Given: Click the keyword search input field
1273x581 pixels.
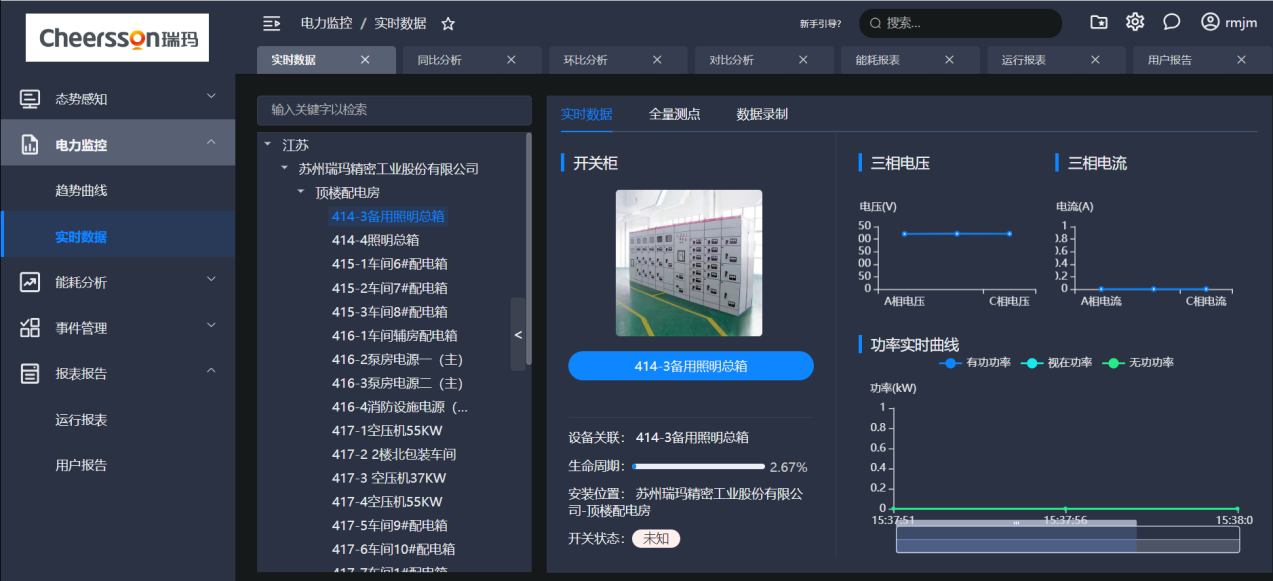Looking at the screenshot, I should (394, 111).
